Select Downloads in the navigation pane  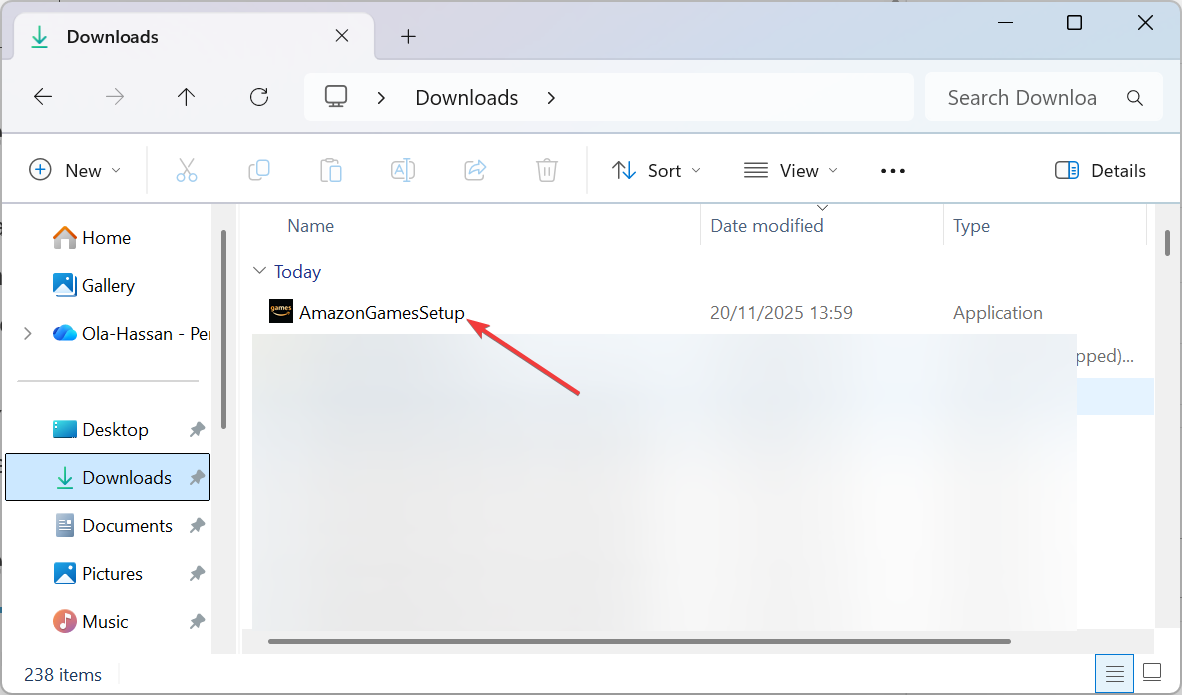107,477
